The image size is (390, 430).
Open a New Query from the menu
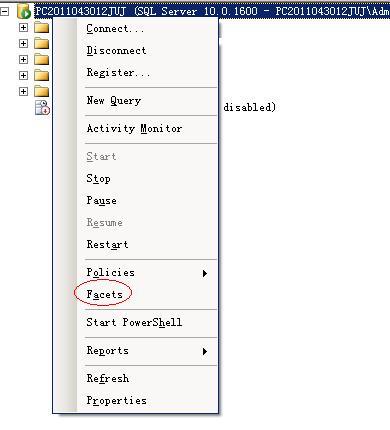(114, 101)
